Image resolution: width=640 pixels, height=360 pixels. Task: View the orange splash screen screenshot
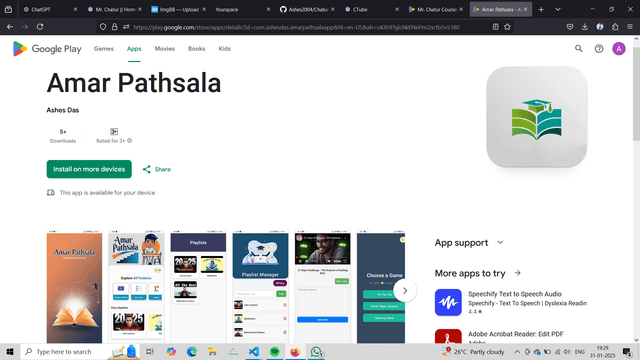tap(74, 286)
